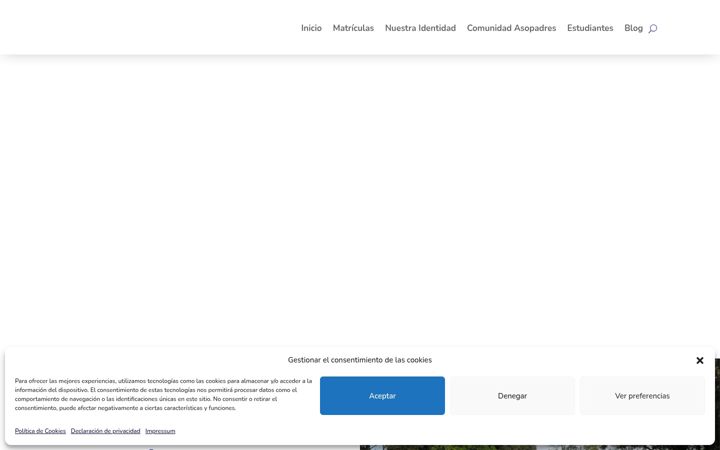720x450 pixels.
Task: Visit the Blog page
Action: pos(633,28)
